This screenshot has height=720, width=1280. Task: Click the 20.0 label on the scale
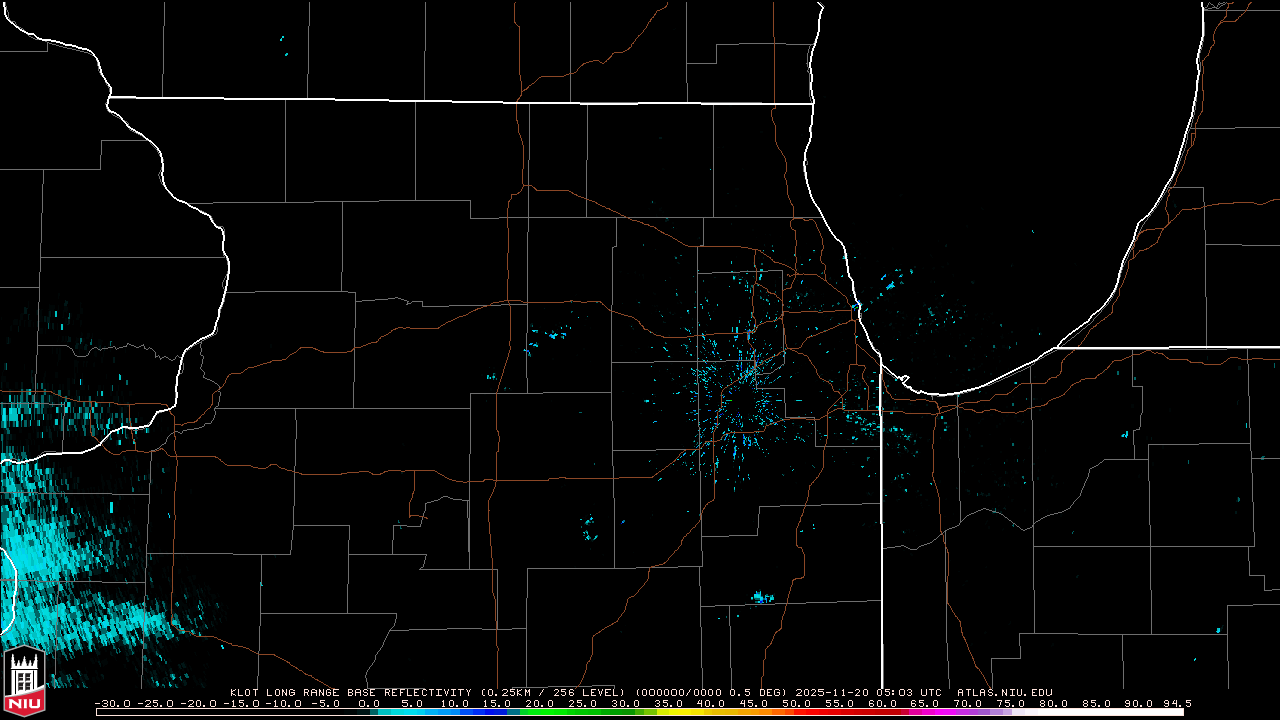[x=540, y=703]
